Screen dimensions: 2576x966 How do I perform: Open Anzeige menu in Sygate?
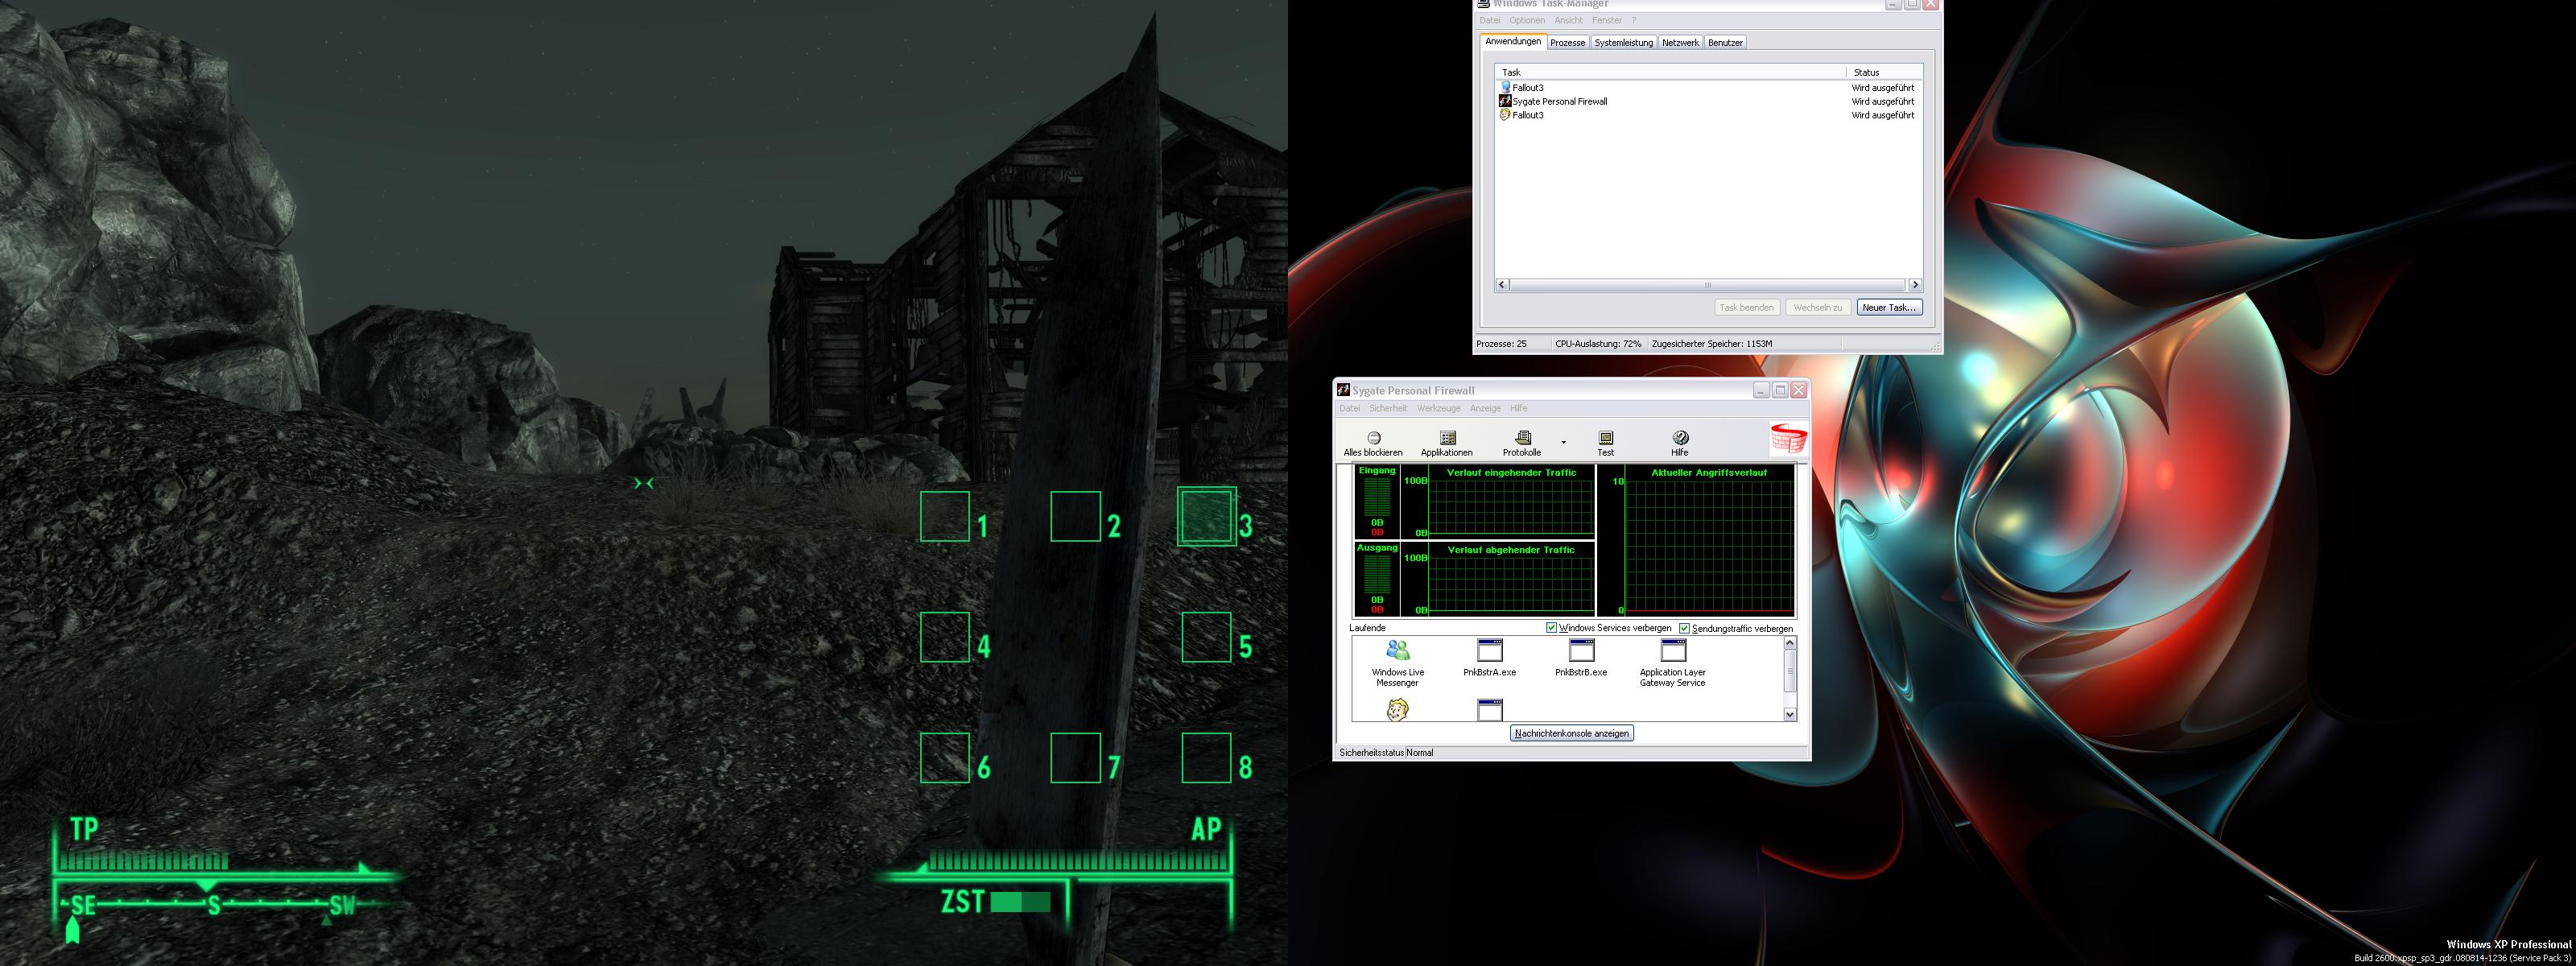1485,408
